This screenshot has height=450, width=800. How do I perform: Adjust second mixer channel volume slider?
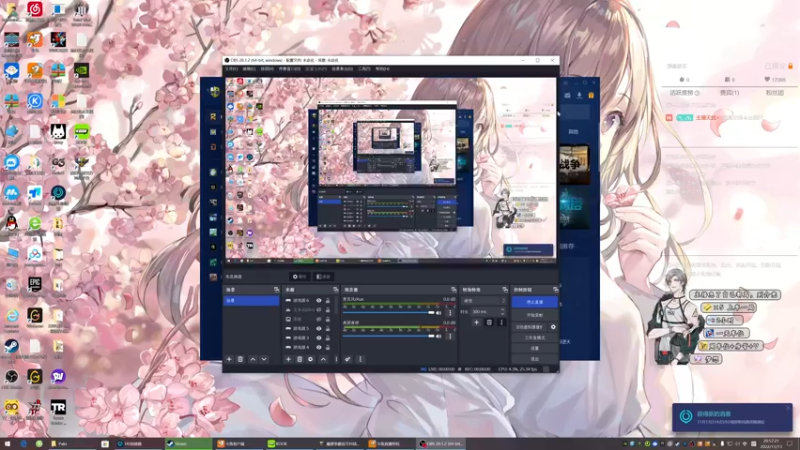point(390,336)
